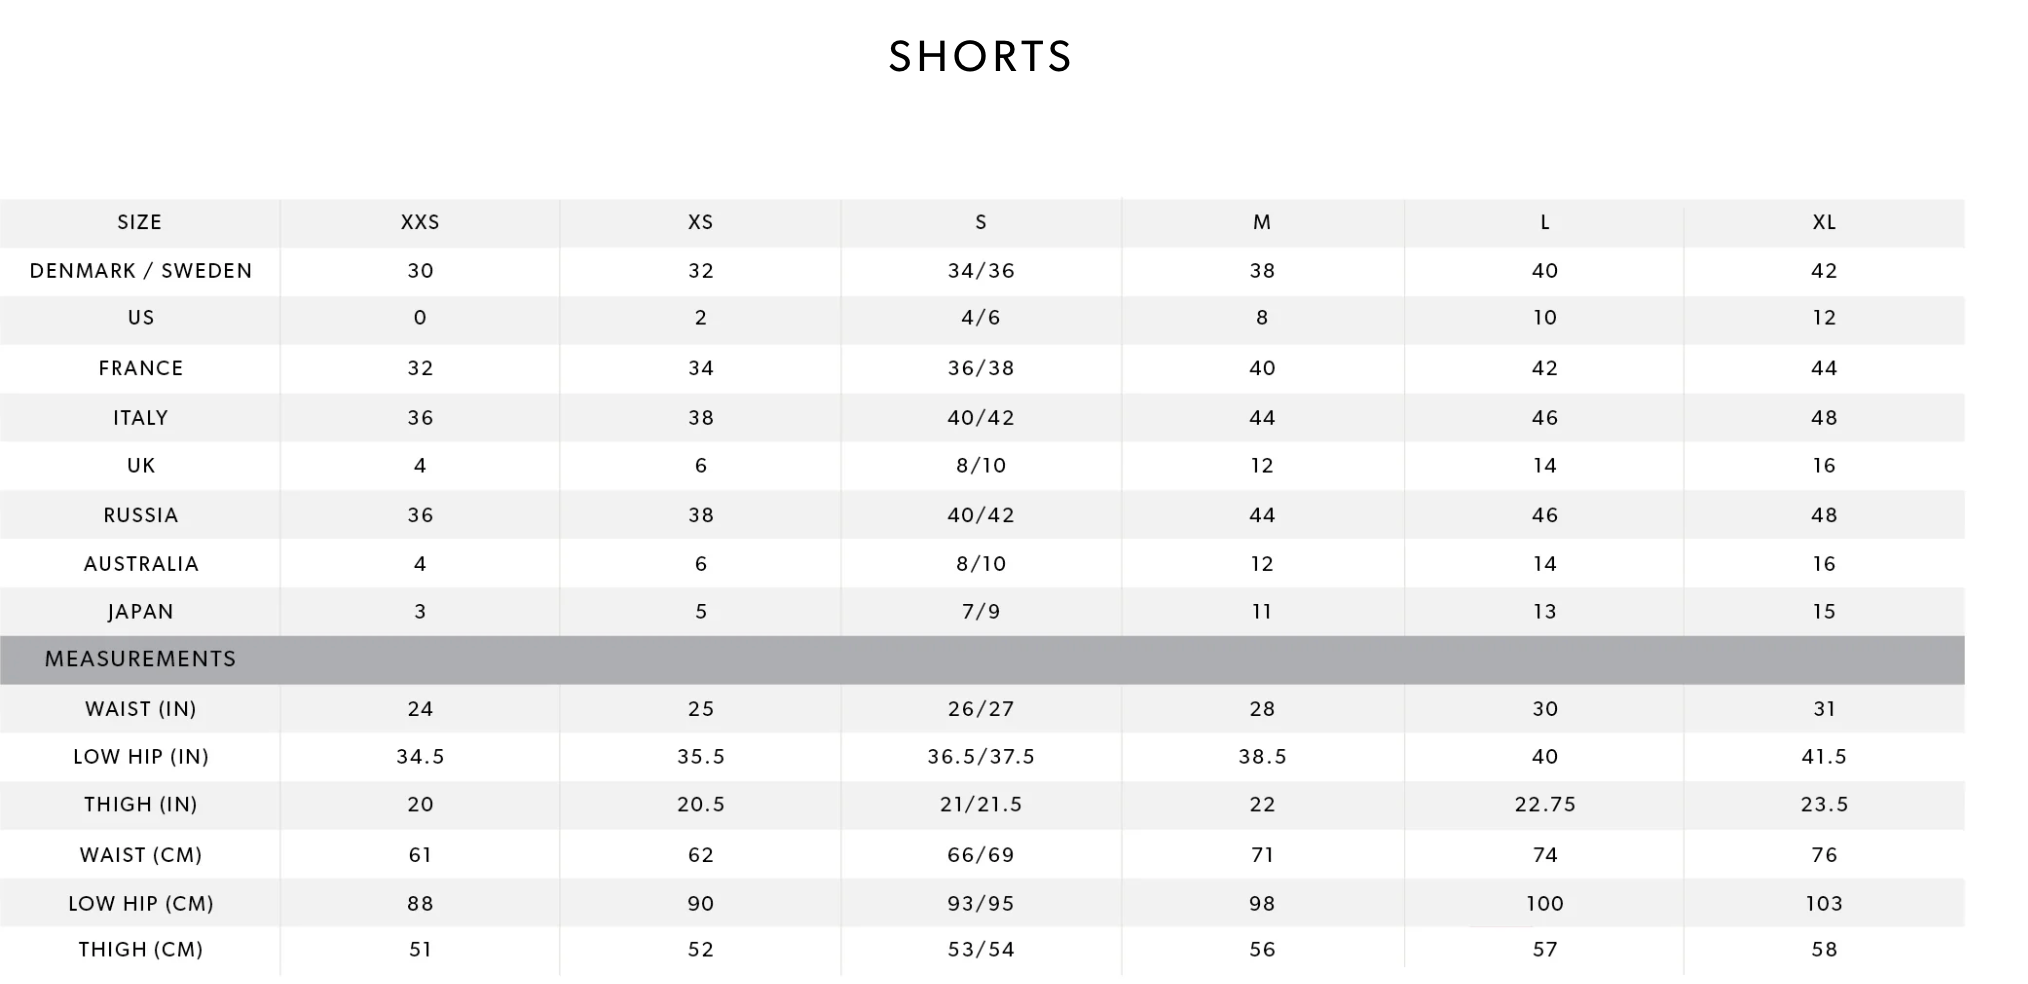This screenshot has height=984, width=2028.
Task: Select the LOW HIP (IN) row label
Action: point(141,757)
